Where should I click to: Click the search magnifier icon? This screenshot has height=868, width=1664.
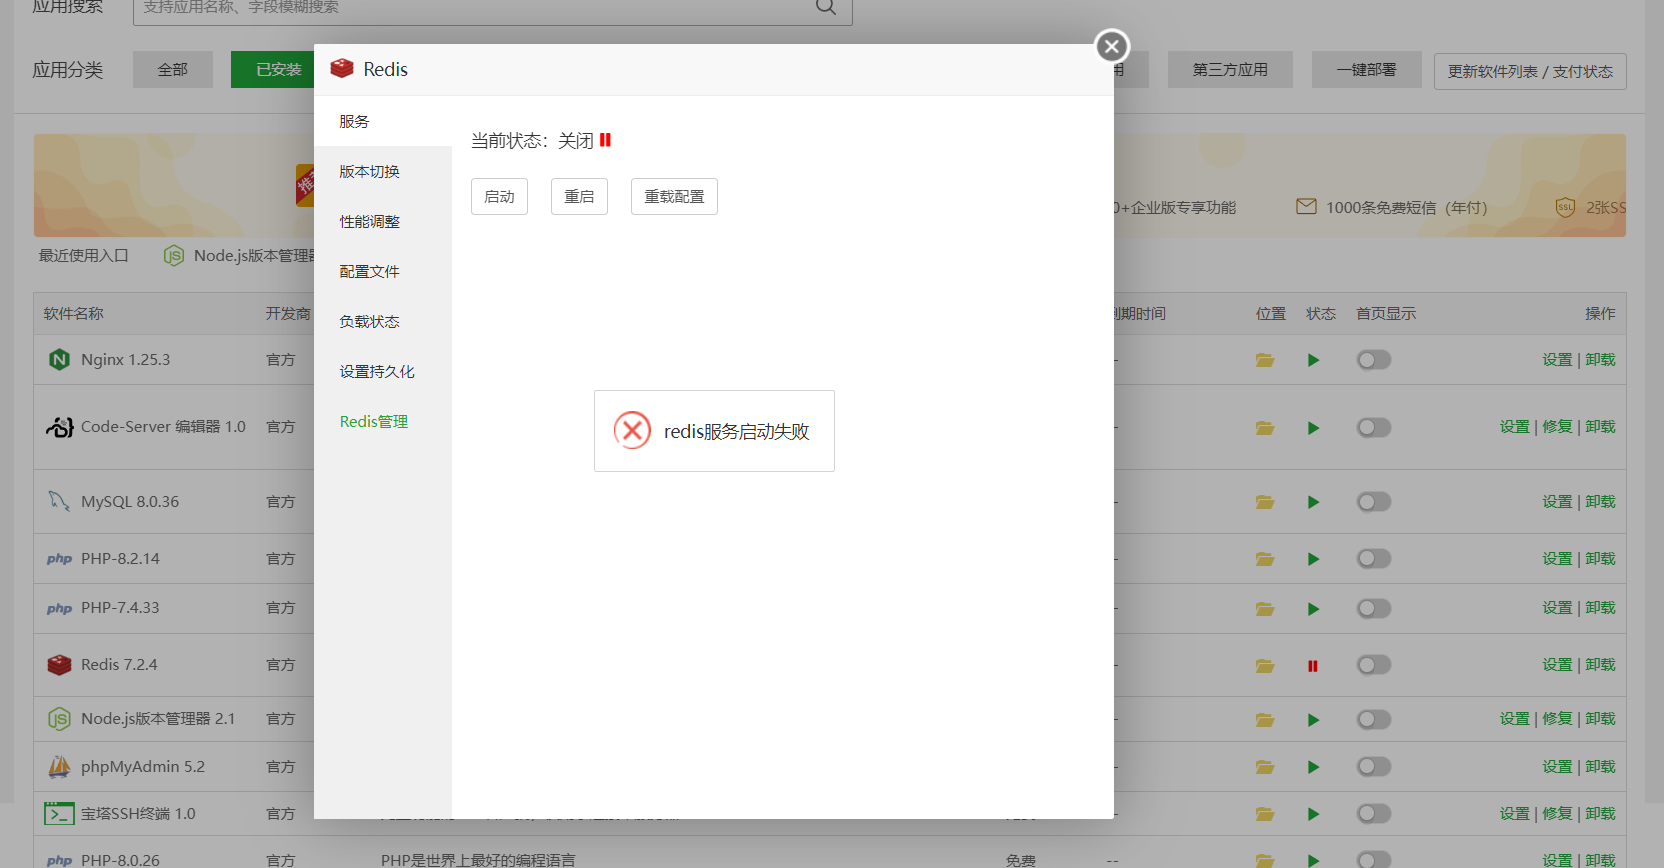(825, 7)
